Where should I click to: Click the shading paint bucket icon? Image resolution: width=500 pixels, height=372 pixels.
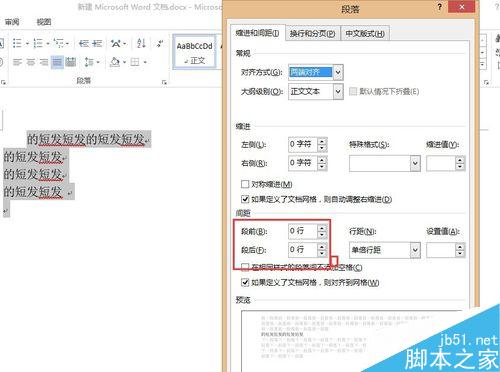(115, 62)
